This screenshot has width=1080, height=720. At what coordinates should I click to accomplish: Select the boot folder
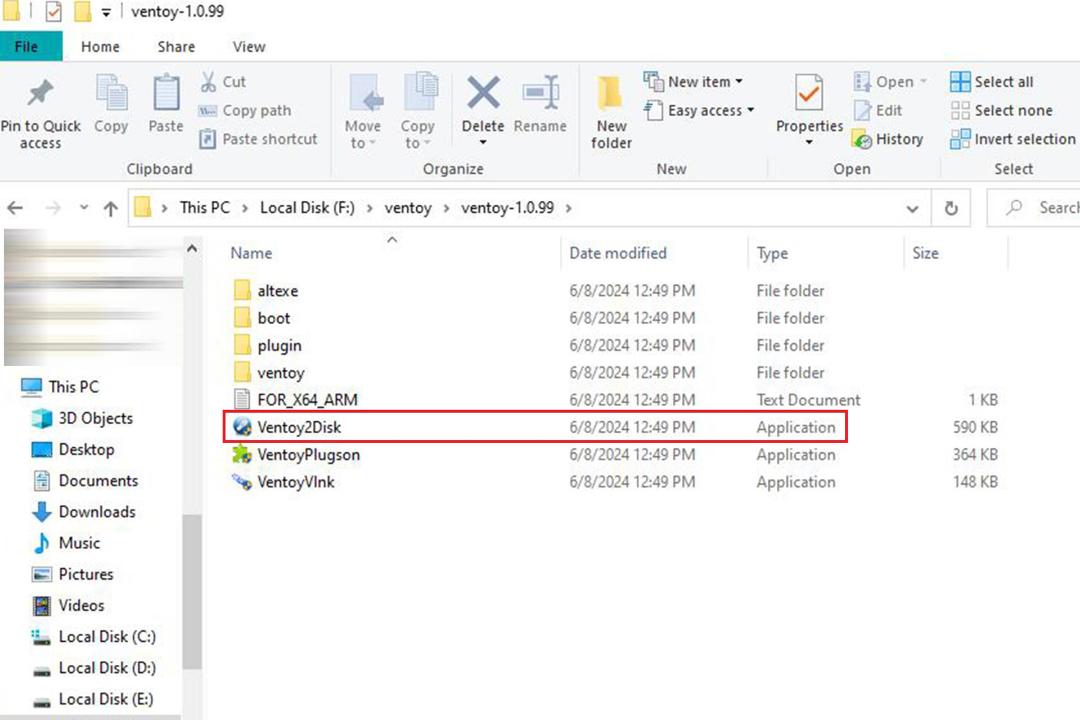[x=274, y=318]
